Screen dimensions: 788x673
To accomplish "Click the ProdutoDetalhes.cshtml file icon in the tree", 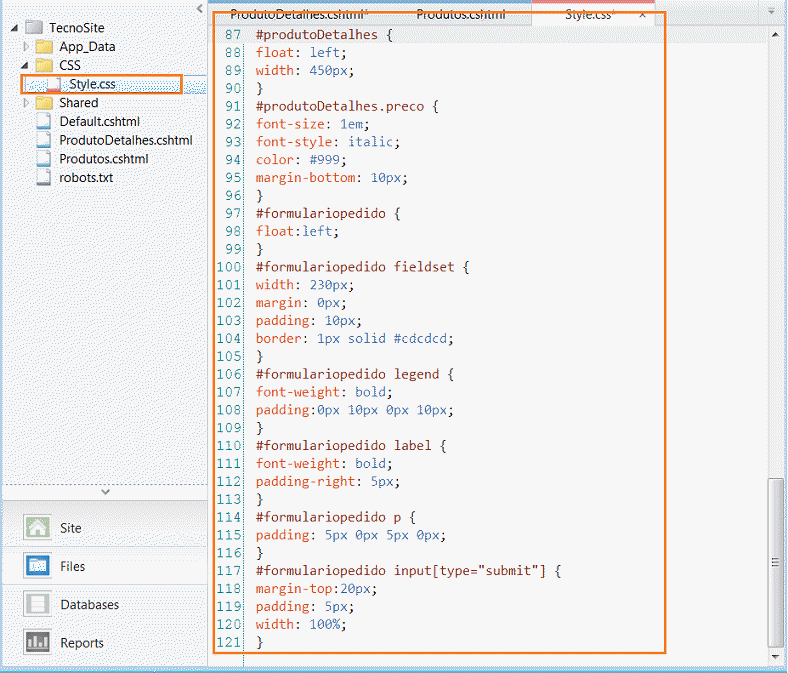I will click(44, 140).
